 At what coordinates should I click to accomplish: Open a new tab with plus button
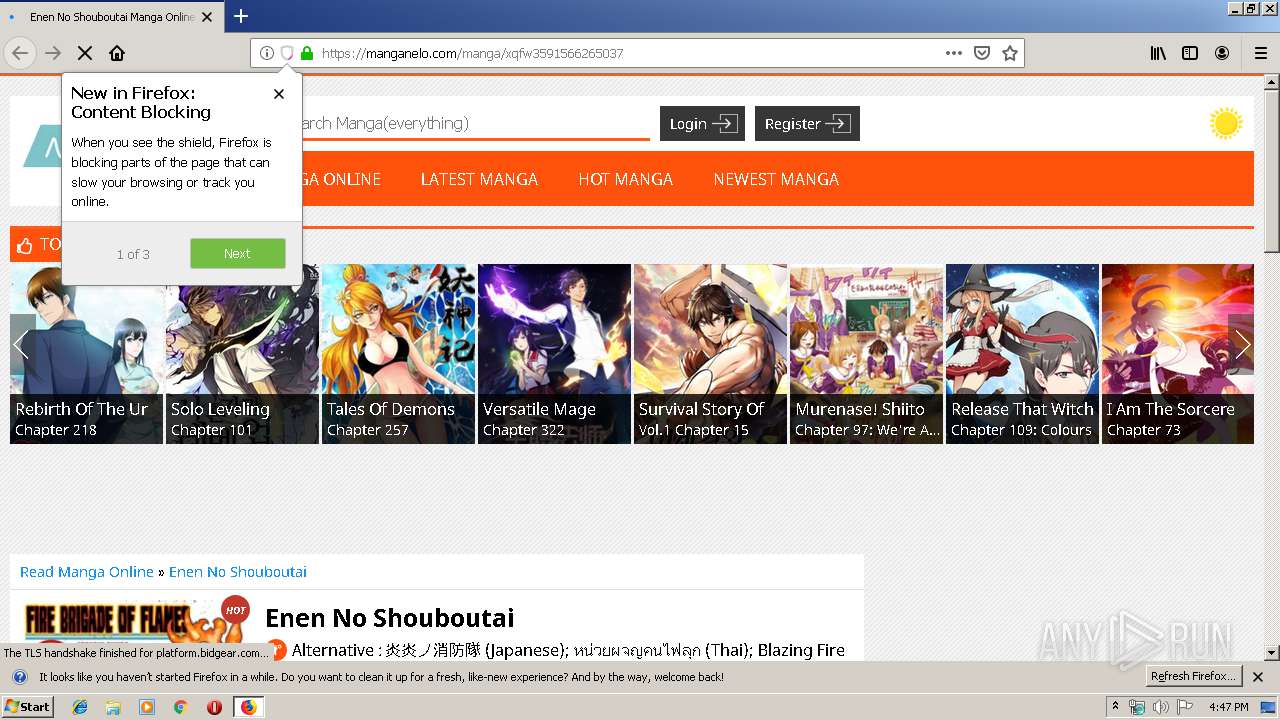click(241, 16)
